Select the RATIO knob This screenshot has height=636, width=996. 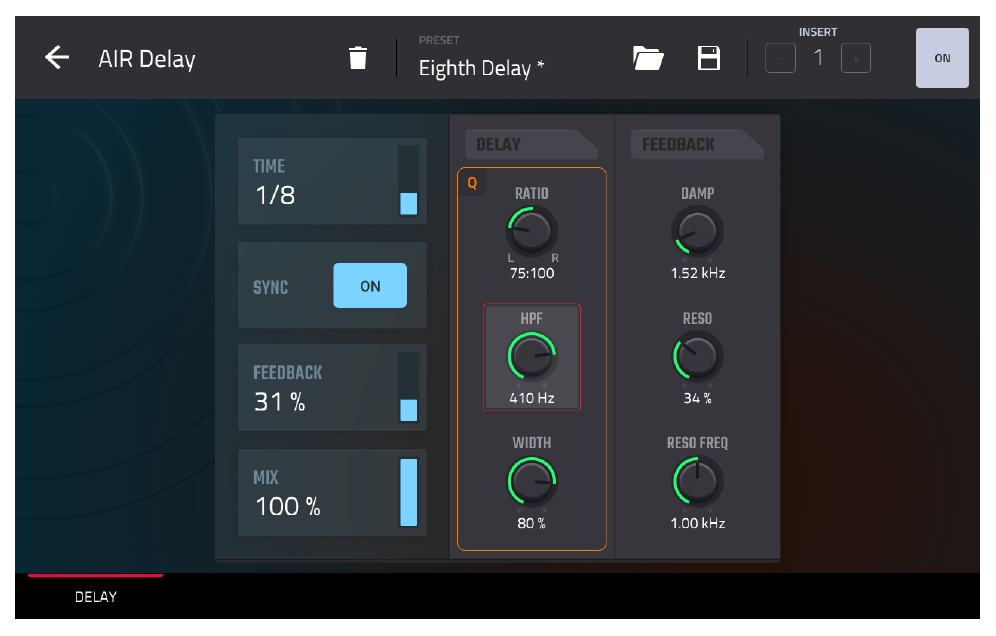pyautogui.click(x=532, y=231)
